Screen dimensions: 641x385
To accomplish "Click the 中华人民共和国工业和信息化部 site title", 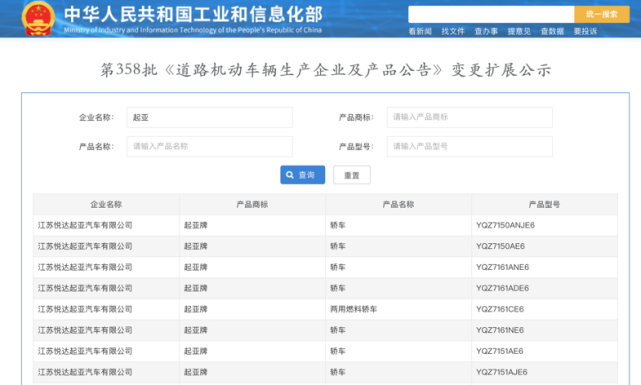I will point(193,14).
